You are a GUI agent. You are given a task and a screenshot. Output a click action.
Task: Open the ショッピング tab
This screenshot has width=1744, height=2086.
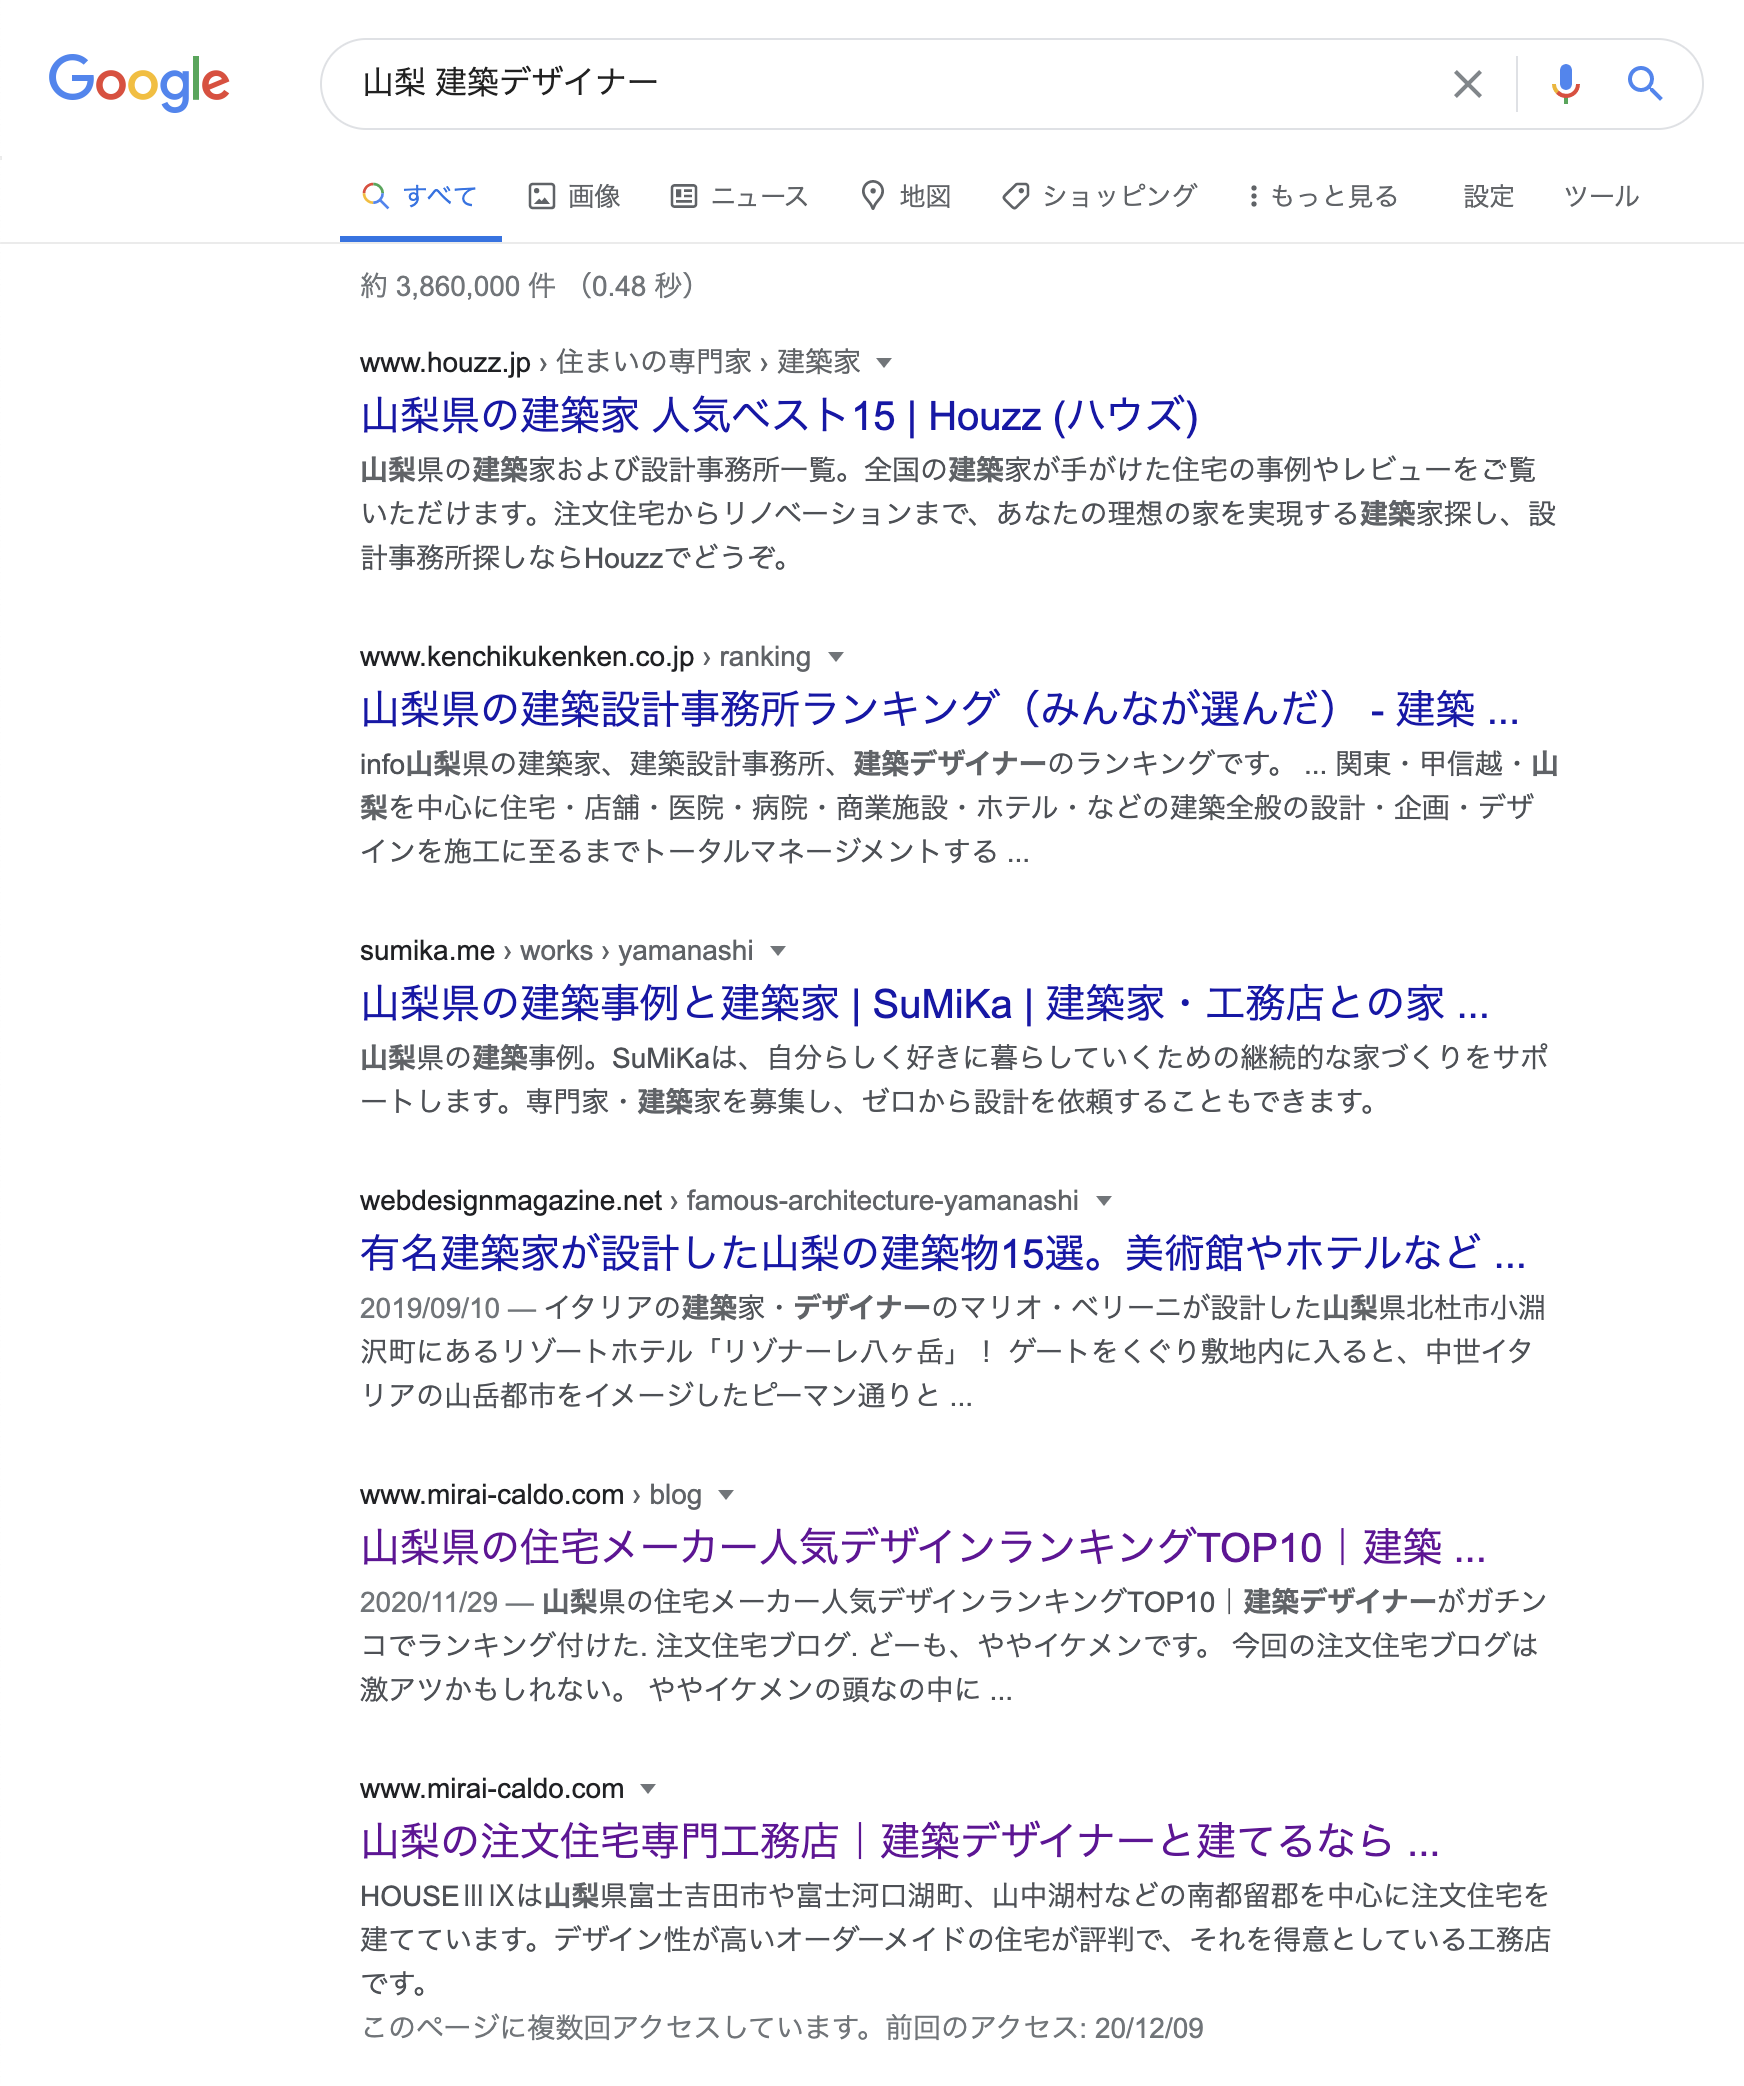tap(1100, 196)
